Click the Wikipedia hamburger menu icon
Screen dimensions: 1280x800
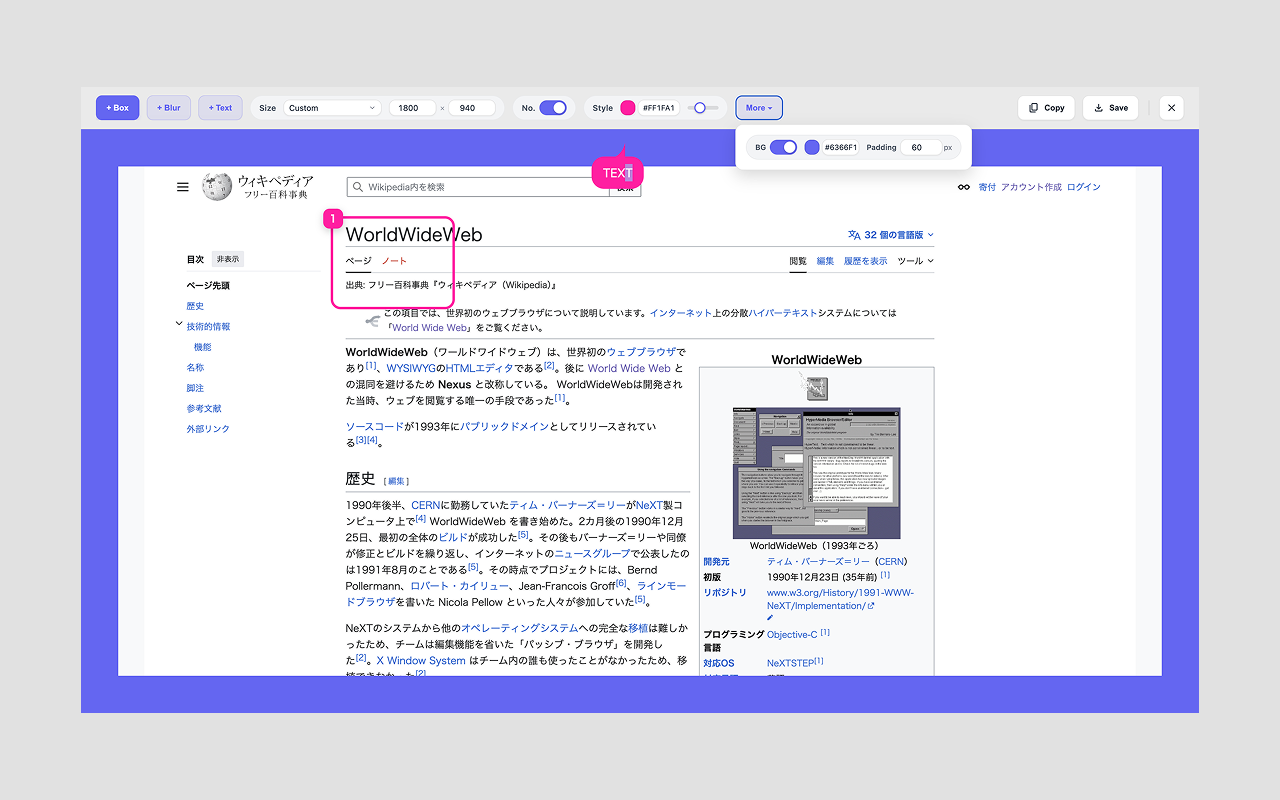coord(183,187)
